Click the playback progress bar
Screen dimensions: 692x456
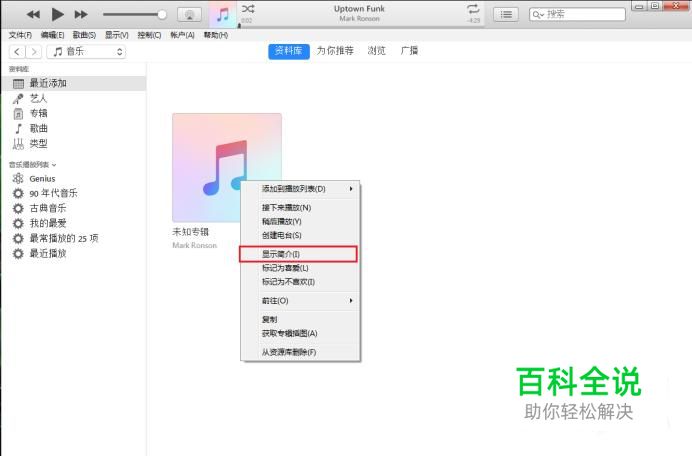pos(361,26)
